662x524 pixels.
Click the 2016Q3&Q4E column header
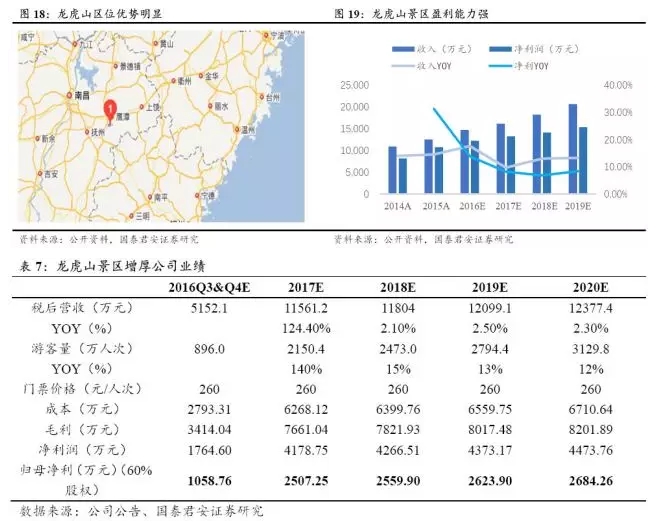209,288
